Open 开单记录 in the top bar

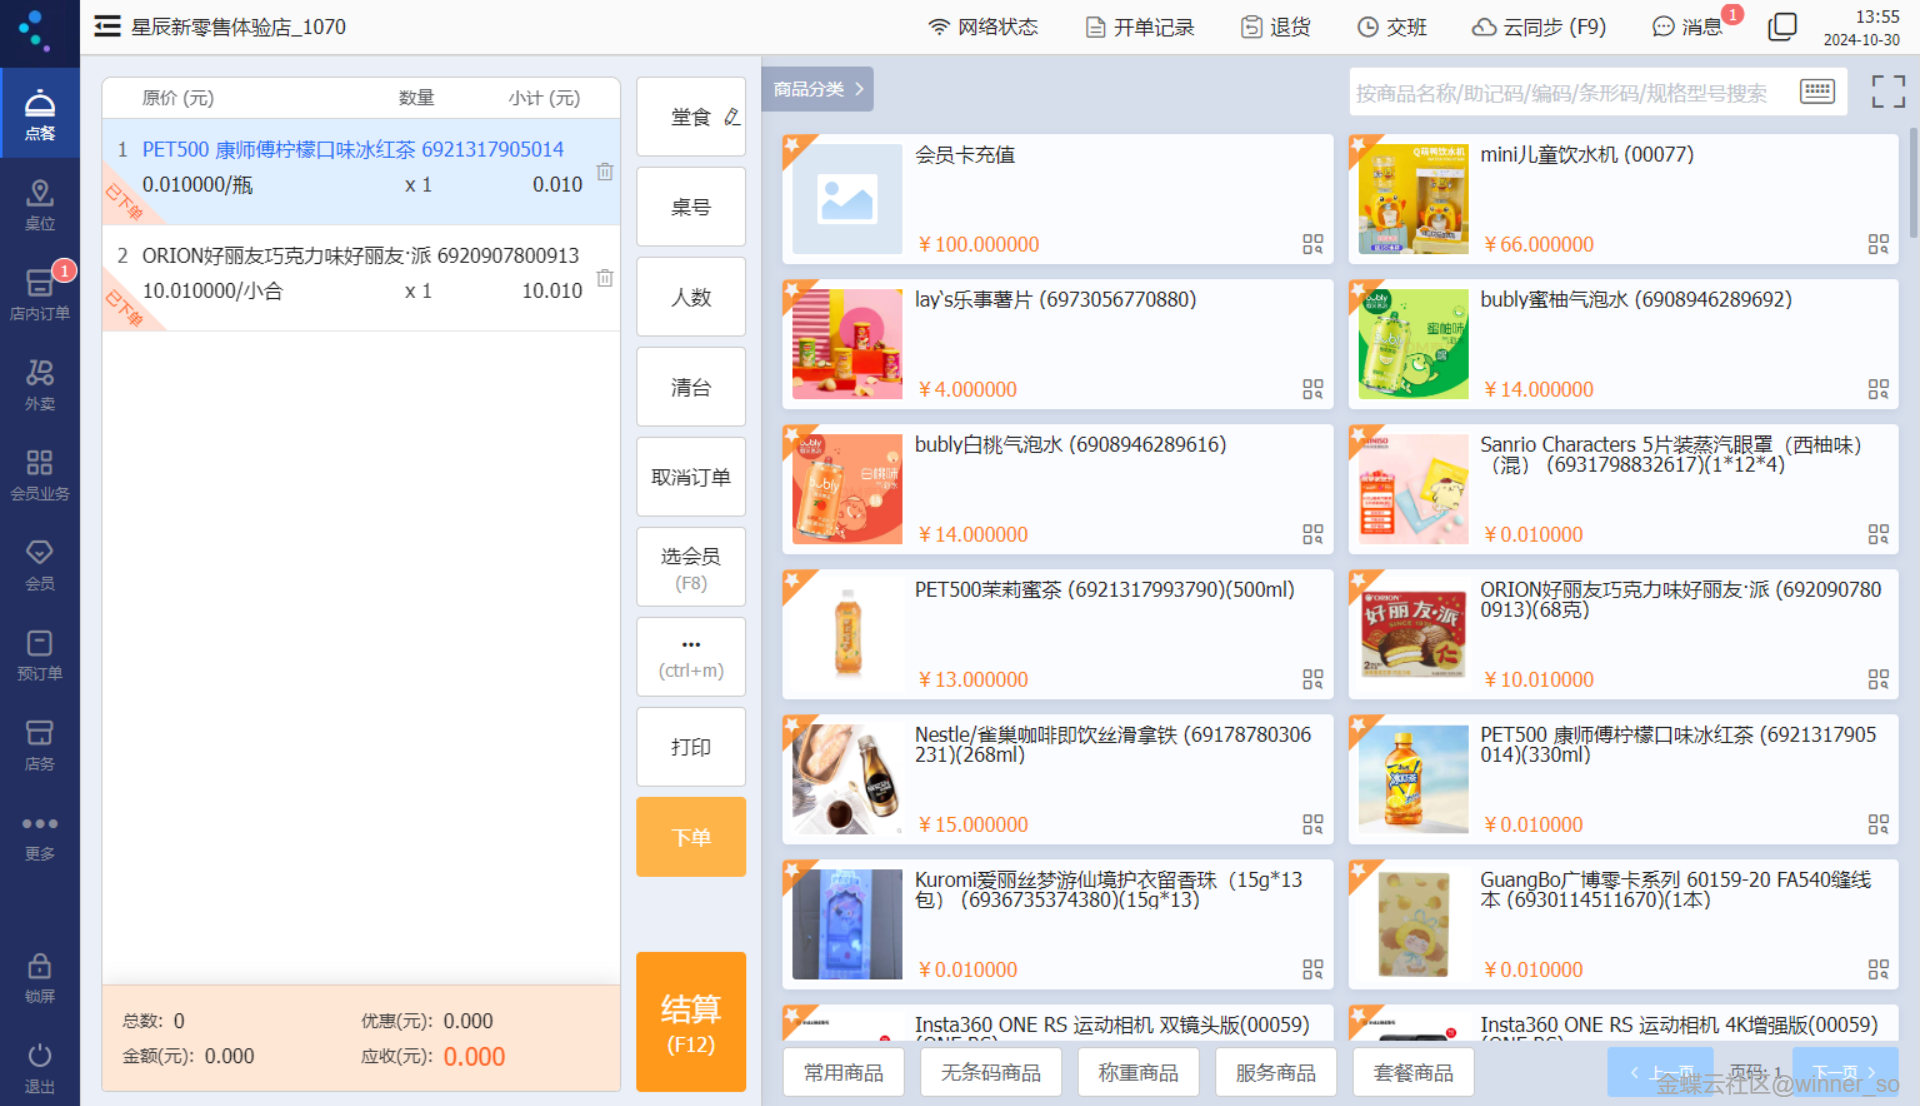(x=1140, y=27)
